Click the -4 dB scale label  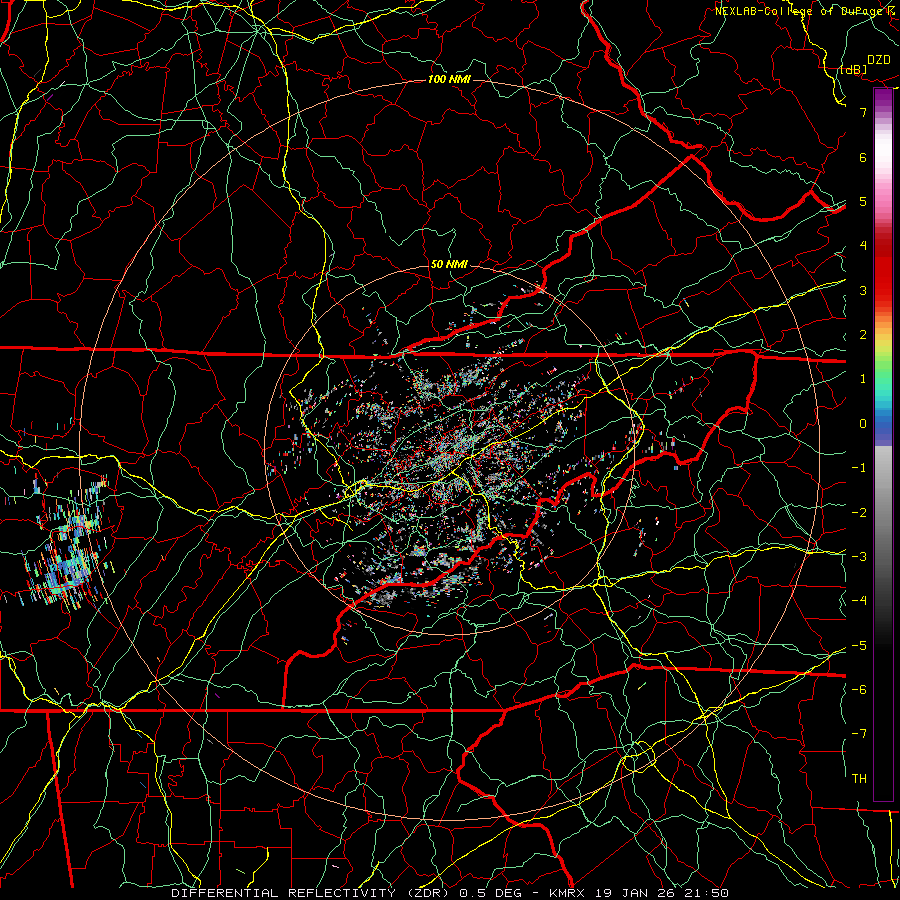pos(859,601)
